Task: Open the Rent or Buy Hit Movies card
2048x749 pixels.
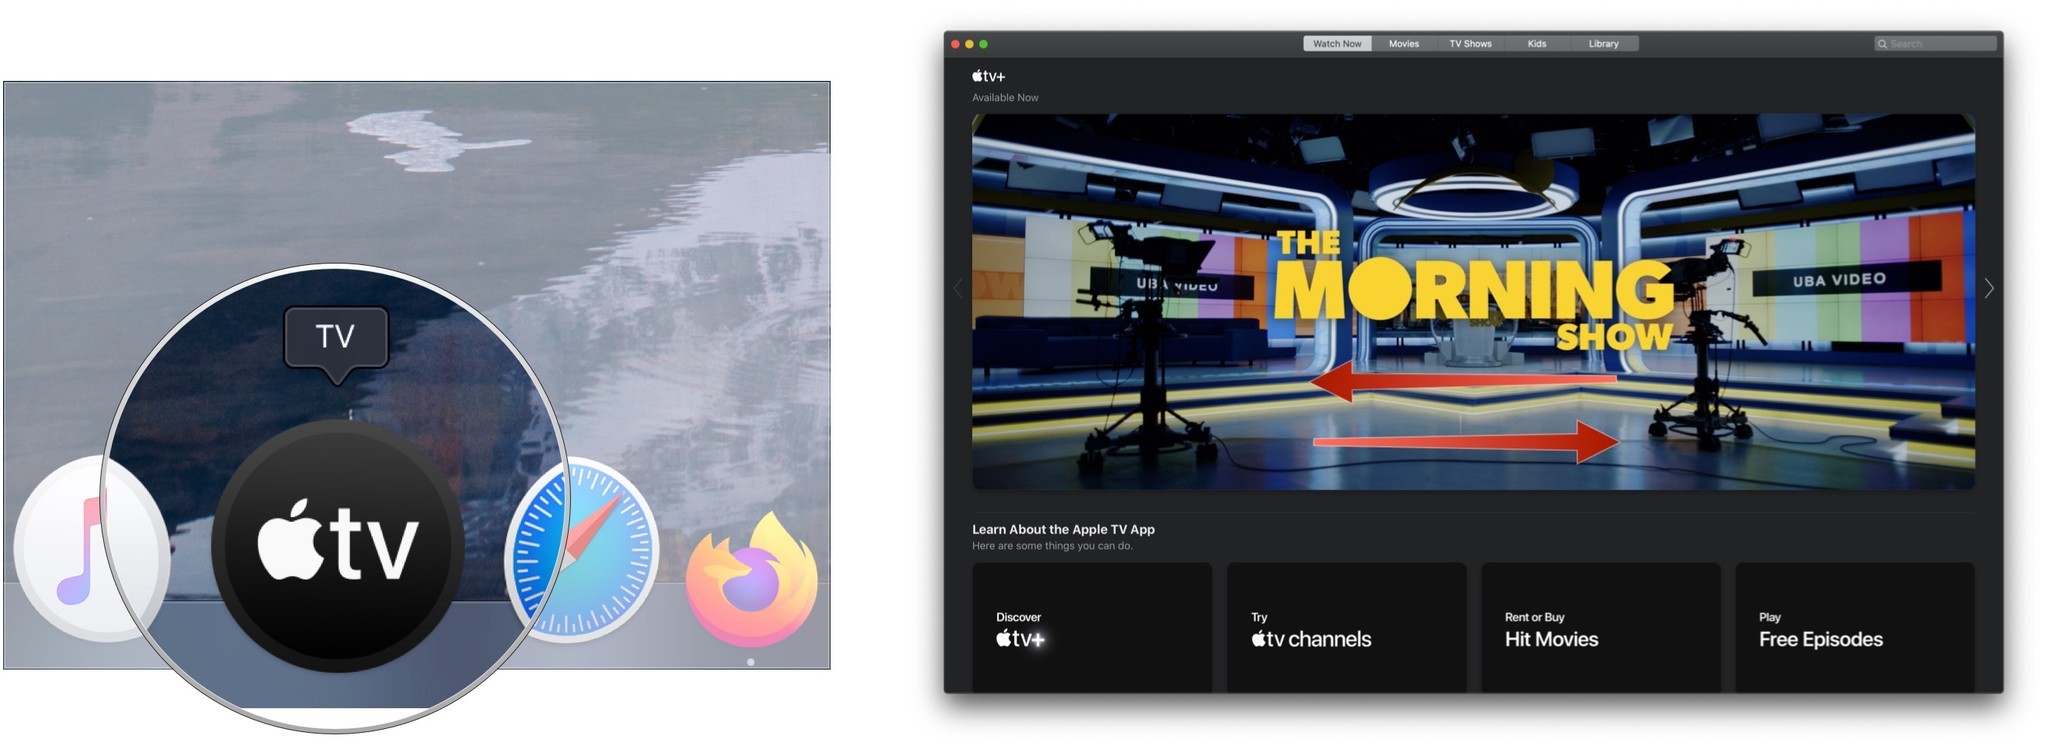Action: 1600,627
